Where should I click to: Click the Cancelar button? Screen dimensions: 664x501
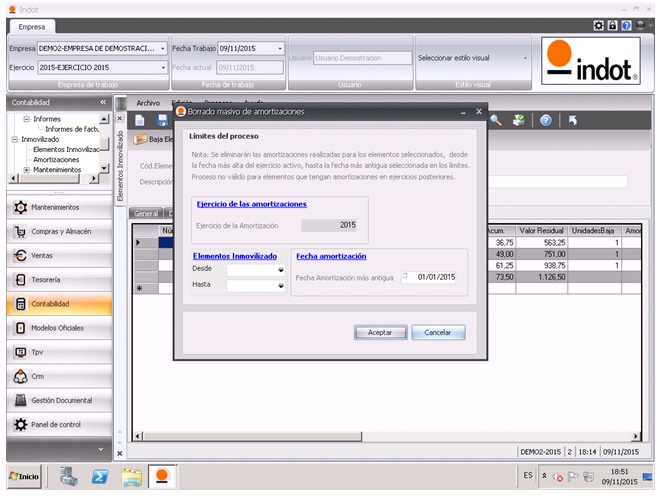438,332
